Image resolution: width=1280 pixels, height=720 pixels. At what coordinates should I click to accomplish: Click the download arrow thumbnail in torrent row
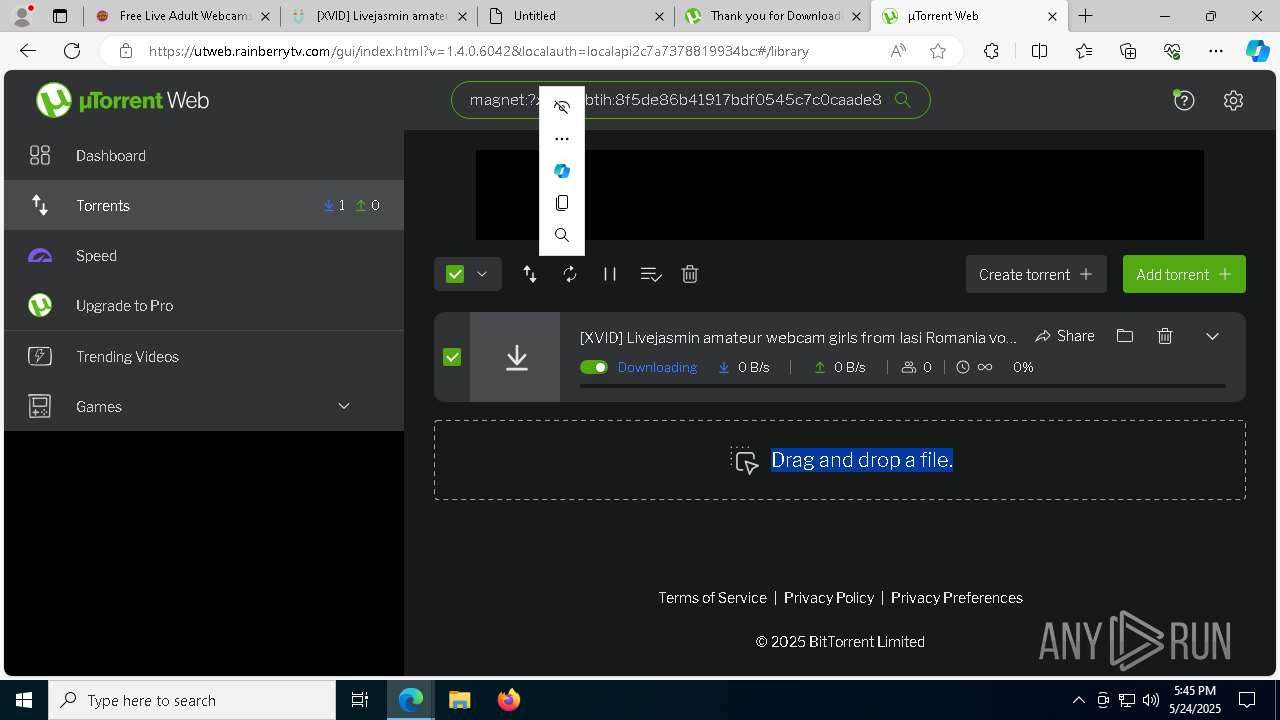click(516, 357)
